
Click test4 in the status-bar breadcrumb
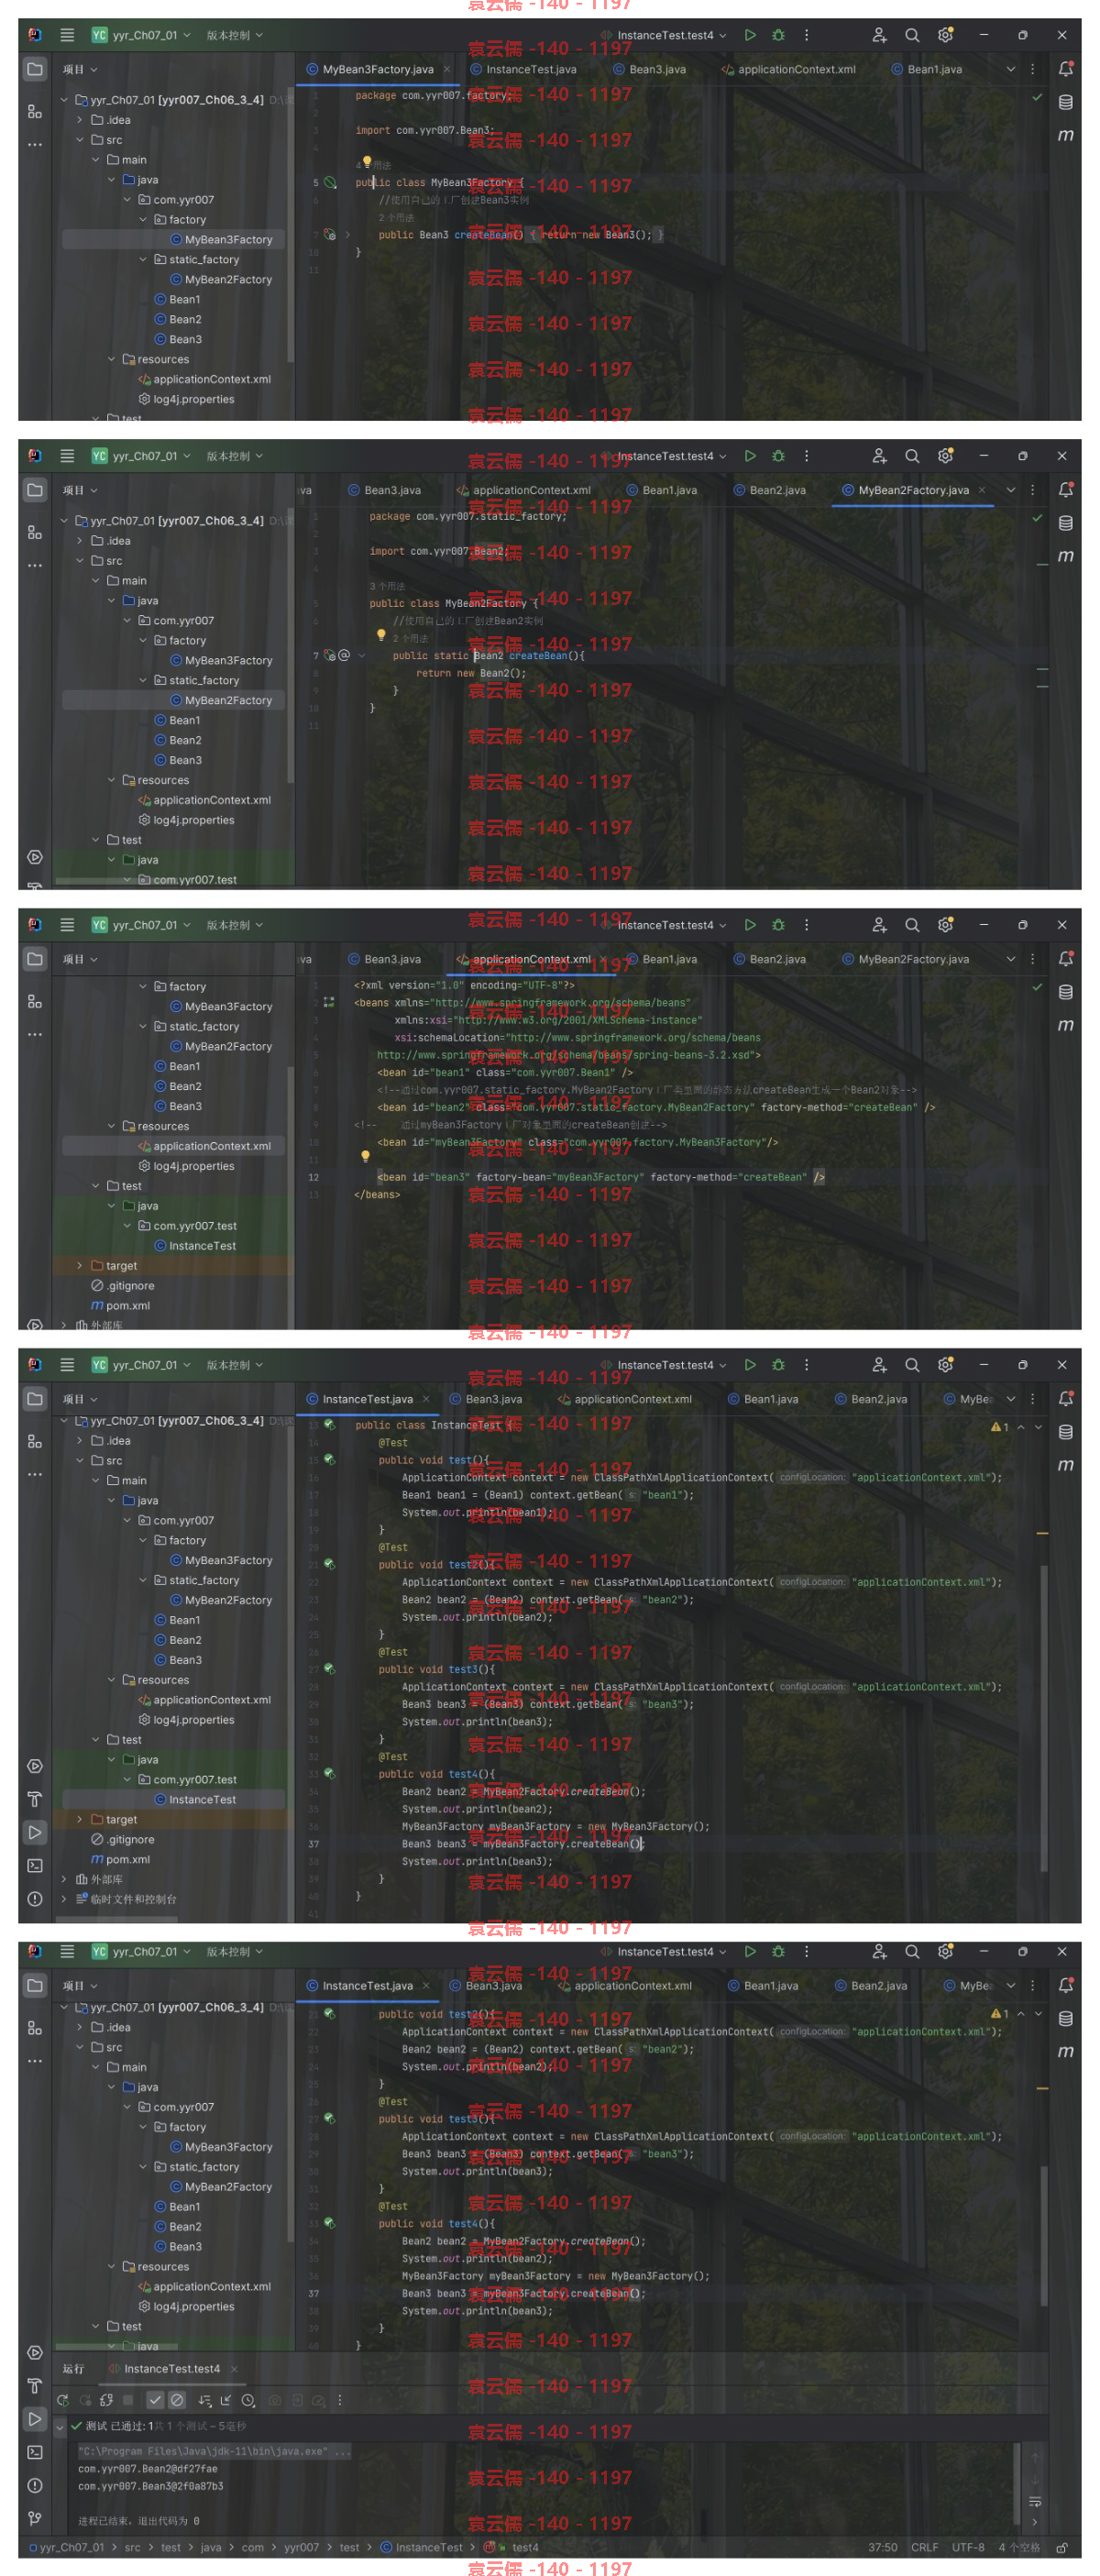[x=525, y=2547]
